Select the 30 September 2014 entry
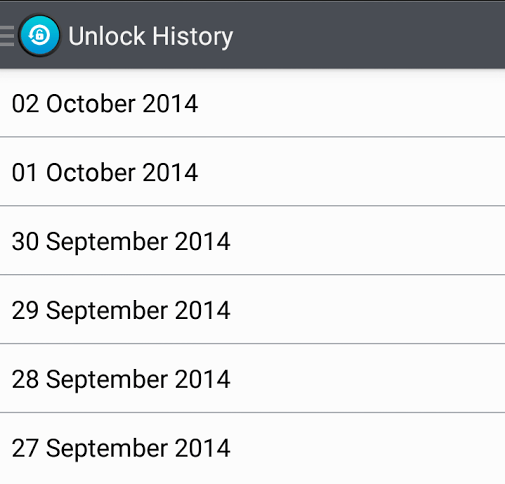 (252, 241)
